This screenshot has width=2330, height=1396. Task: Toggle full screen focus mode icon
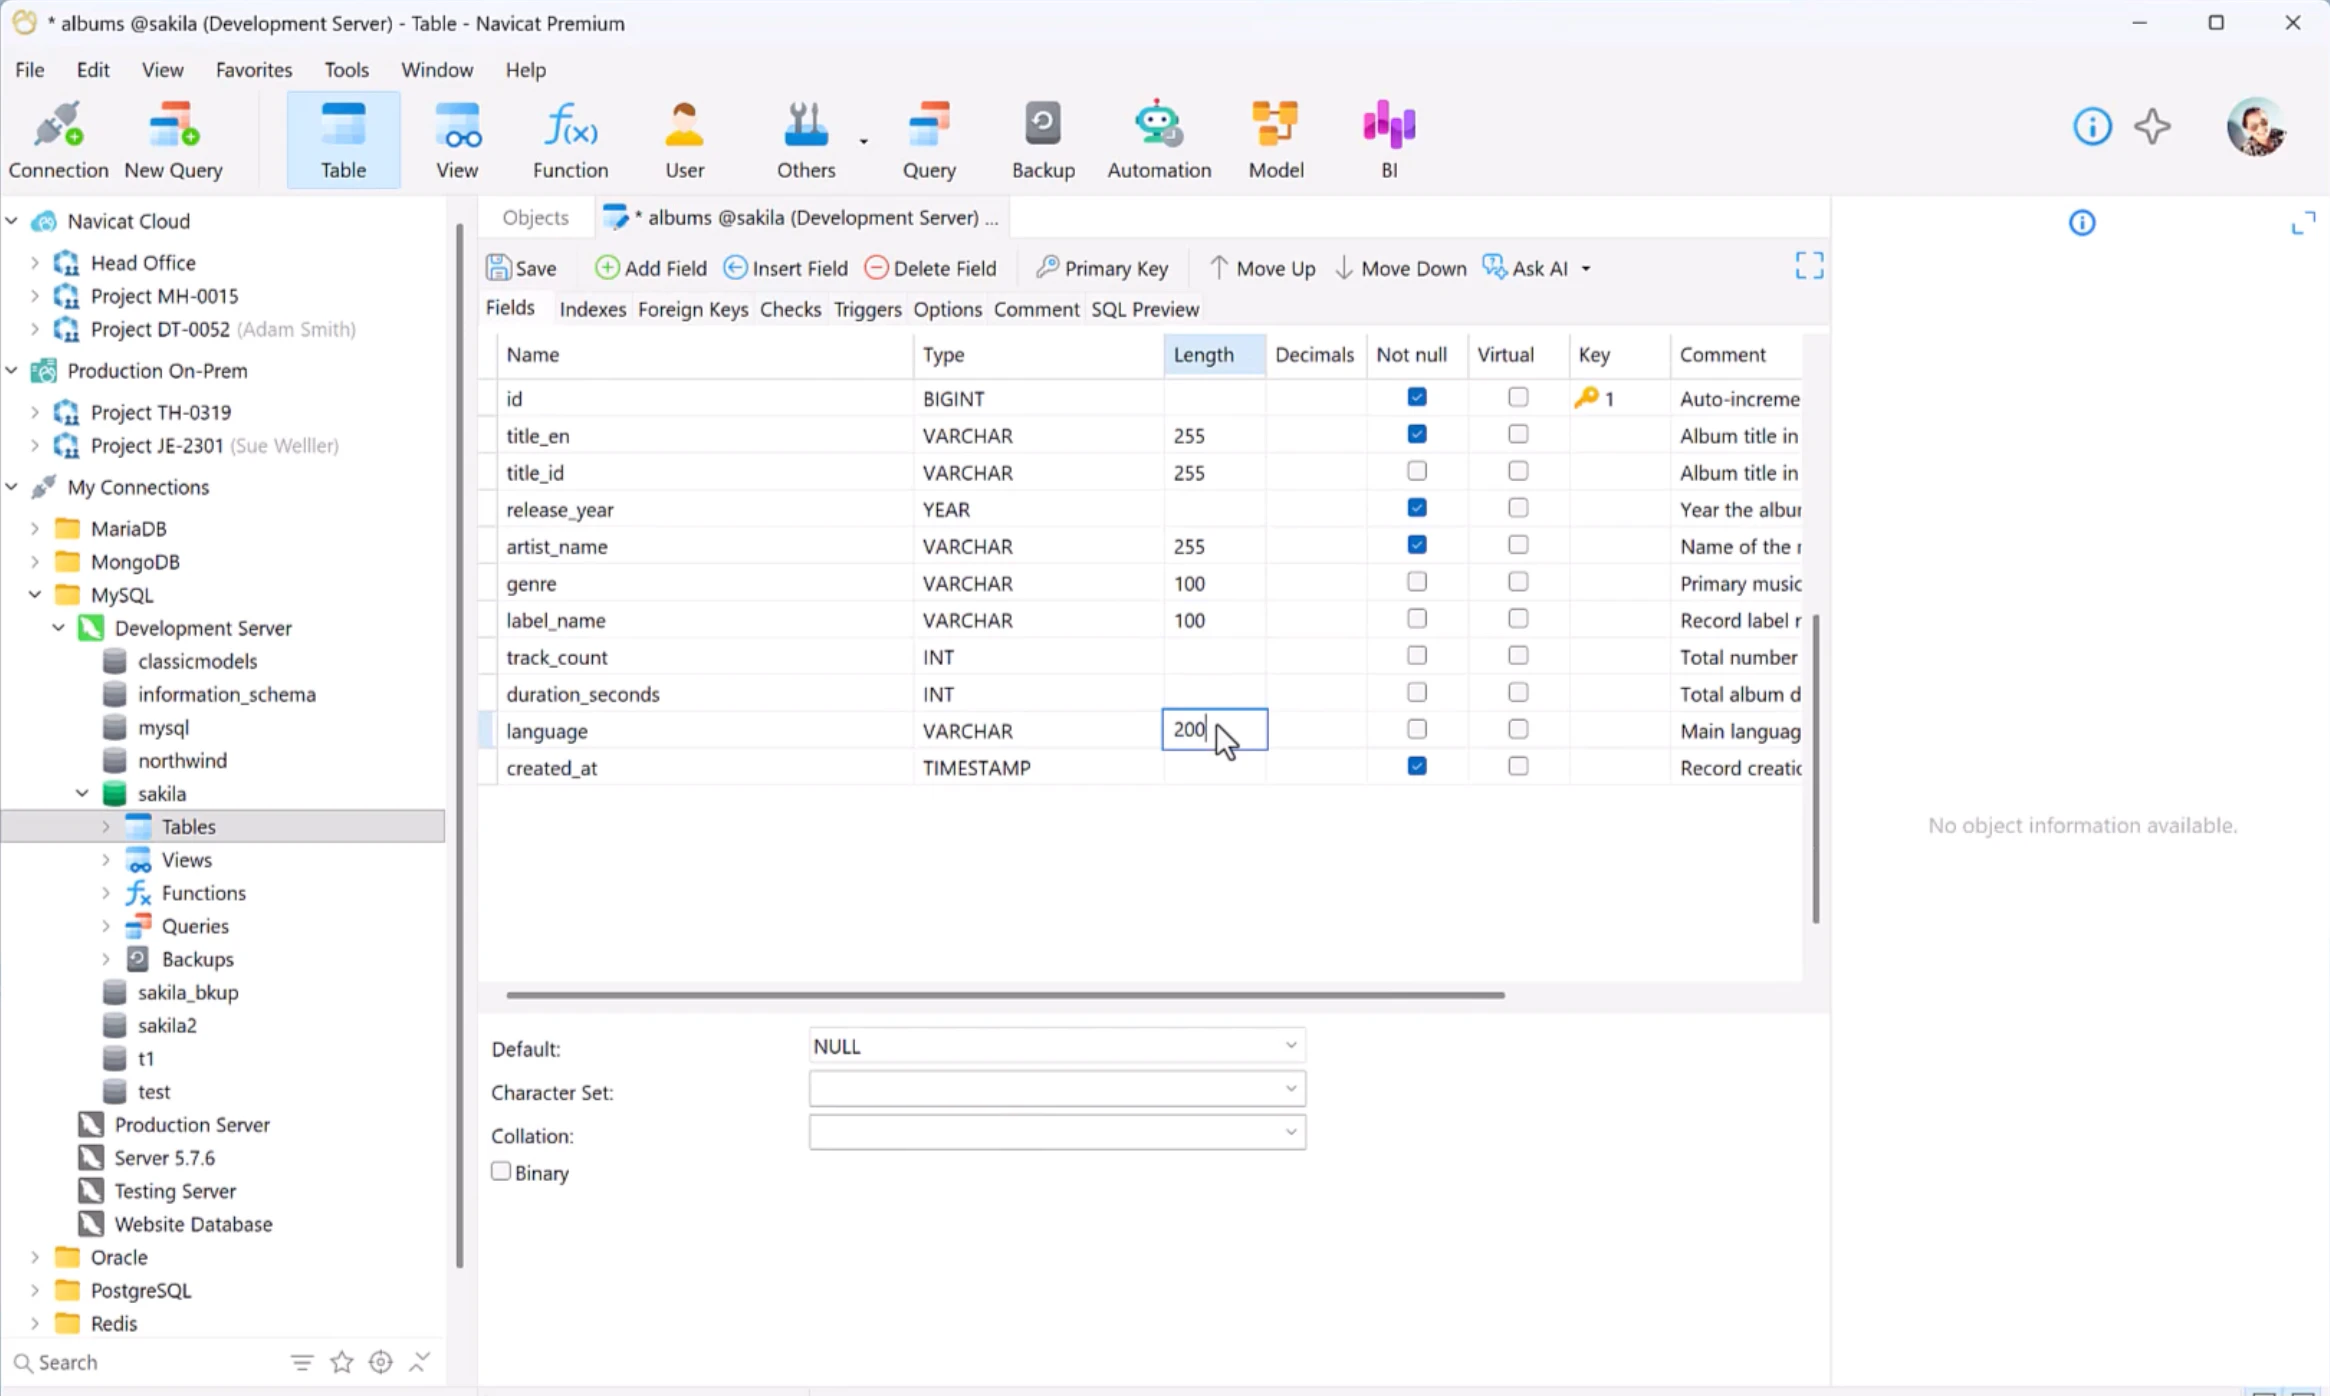(x=1809, y=266)
